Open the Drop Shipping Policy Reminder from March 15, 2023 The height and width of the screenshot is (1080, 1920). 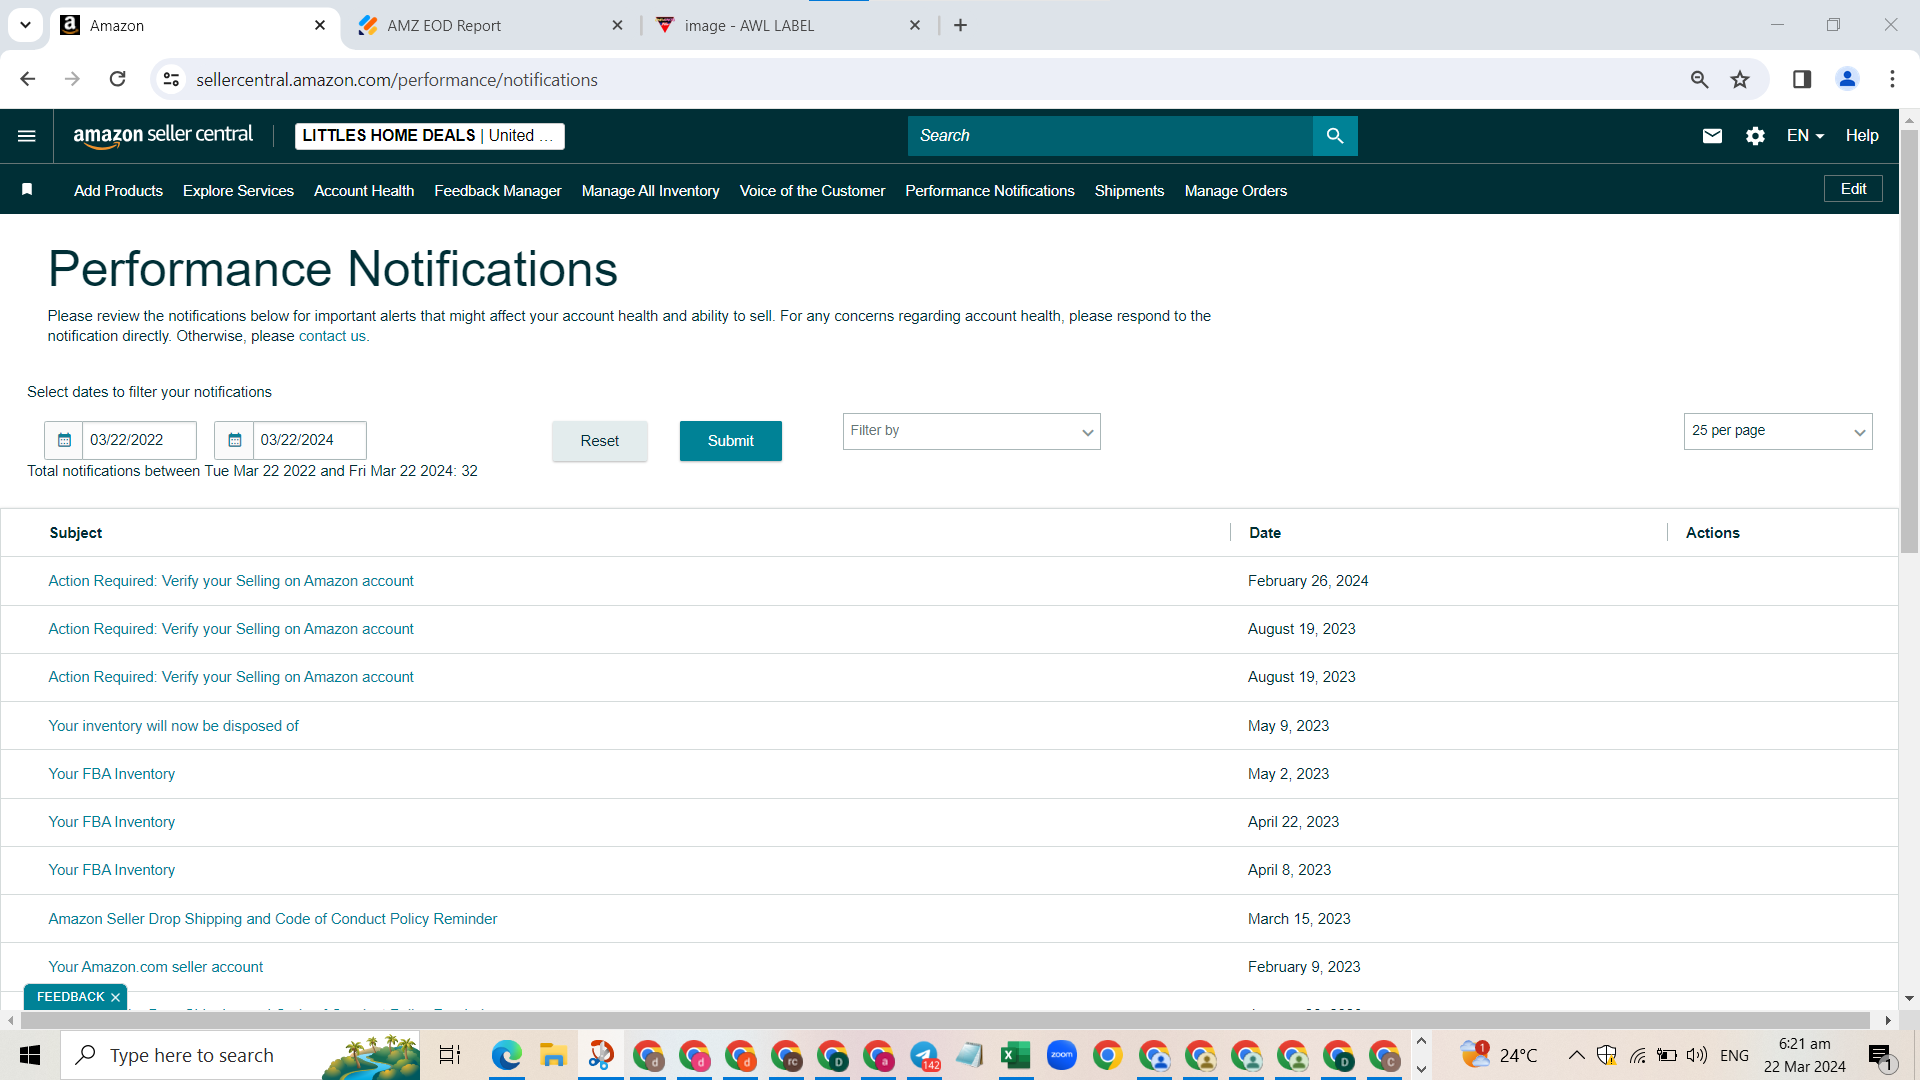point(272,919)
